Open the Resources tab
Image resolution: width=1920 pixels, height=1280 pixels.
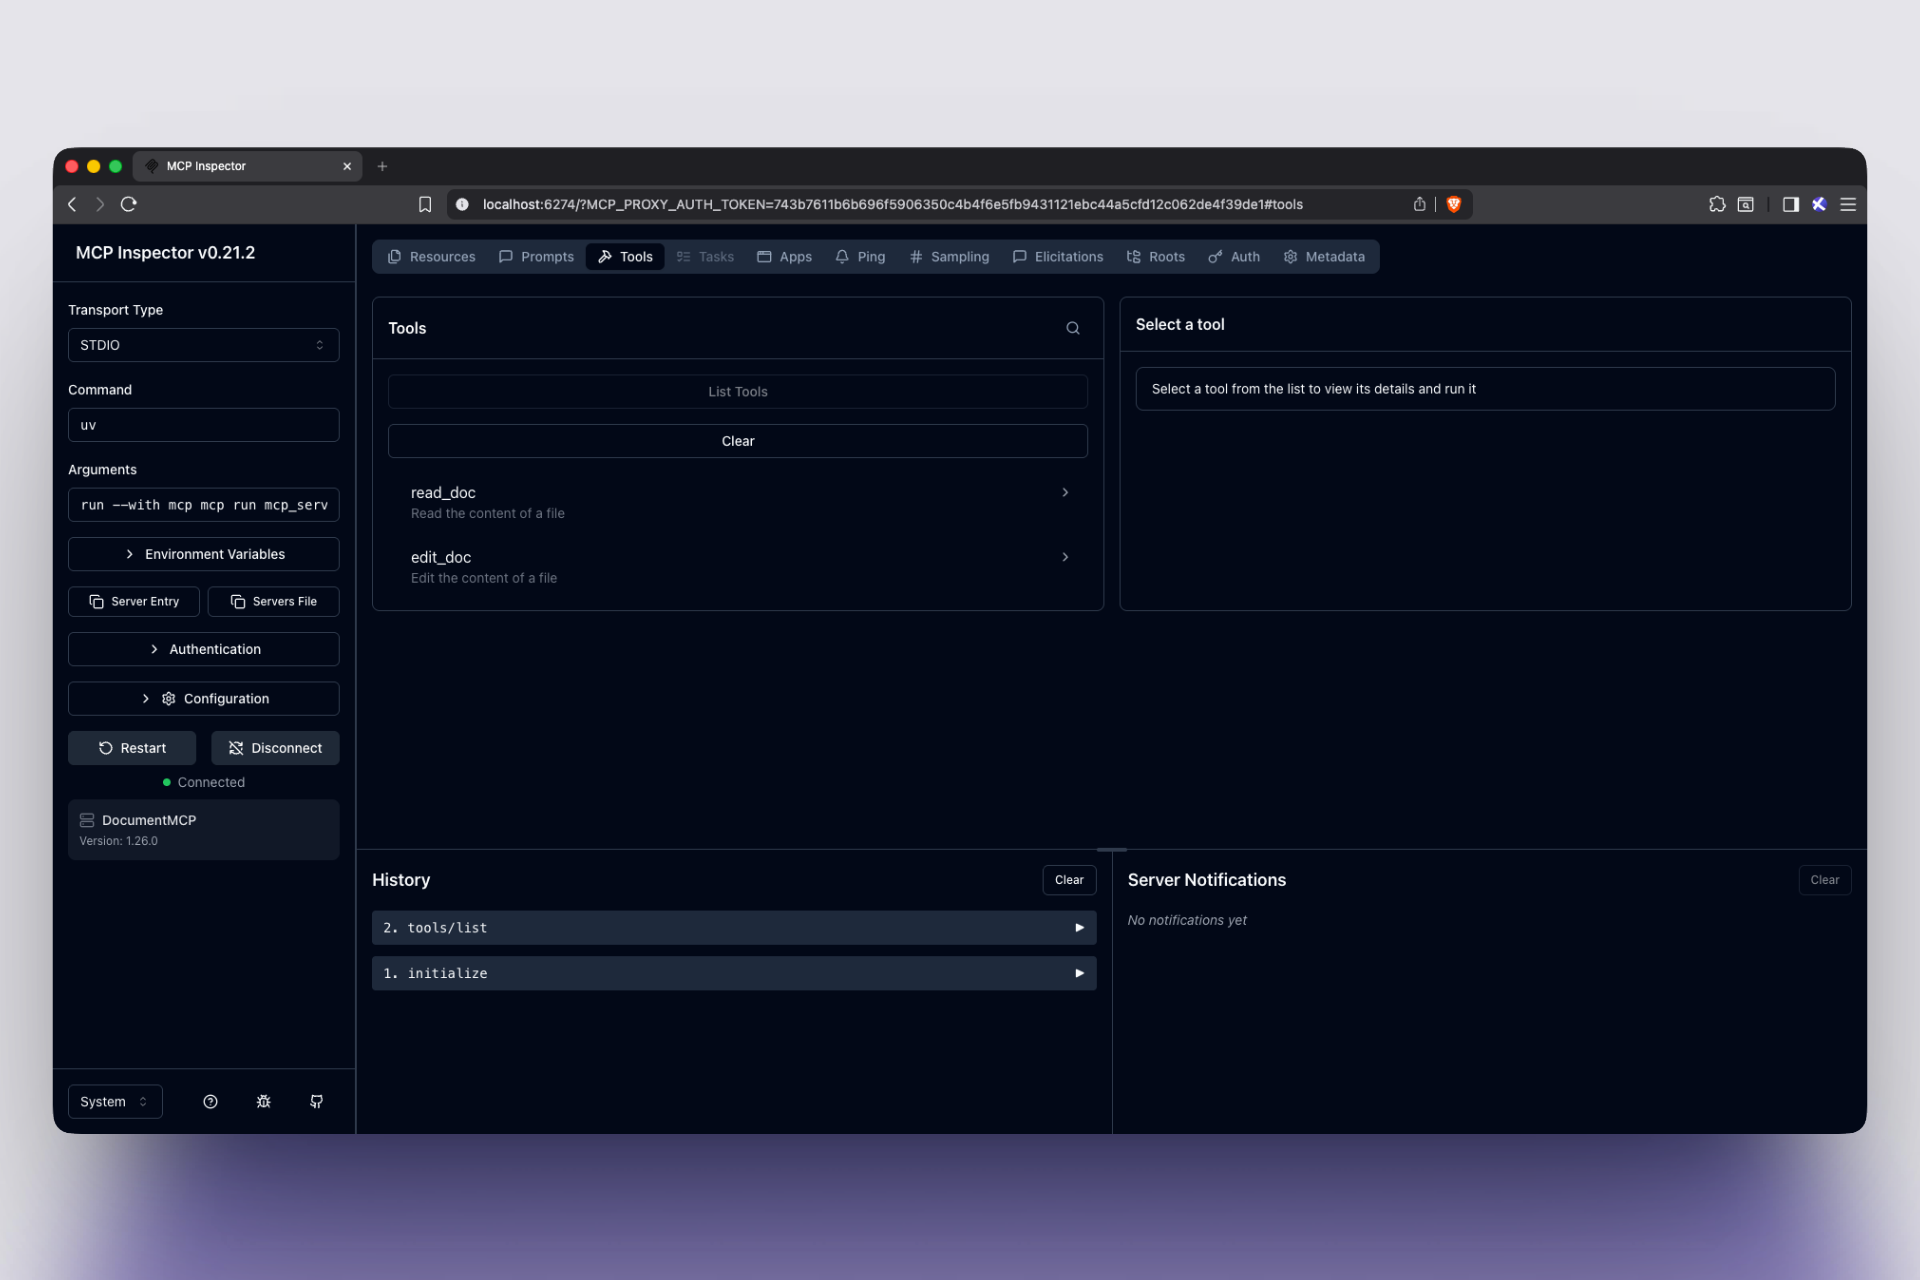click(x=431, y=257)
